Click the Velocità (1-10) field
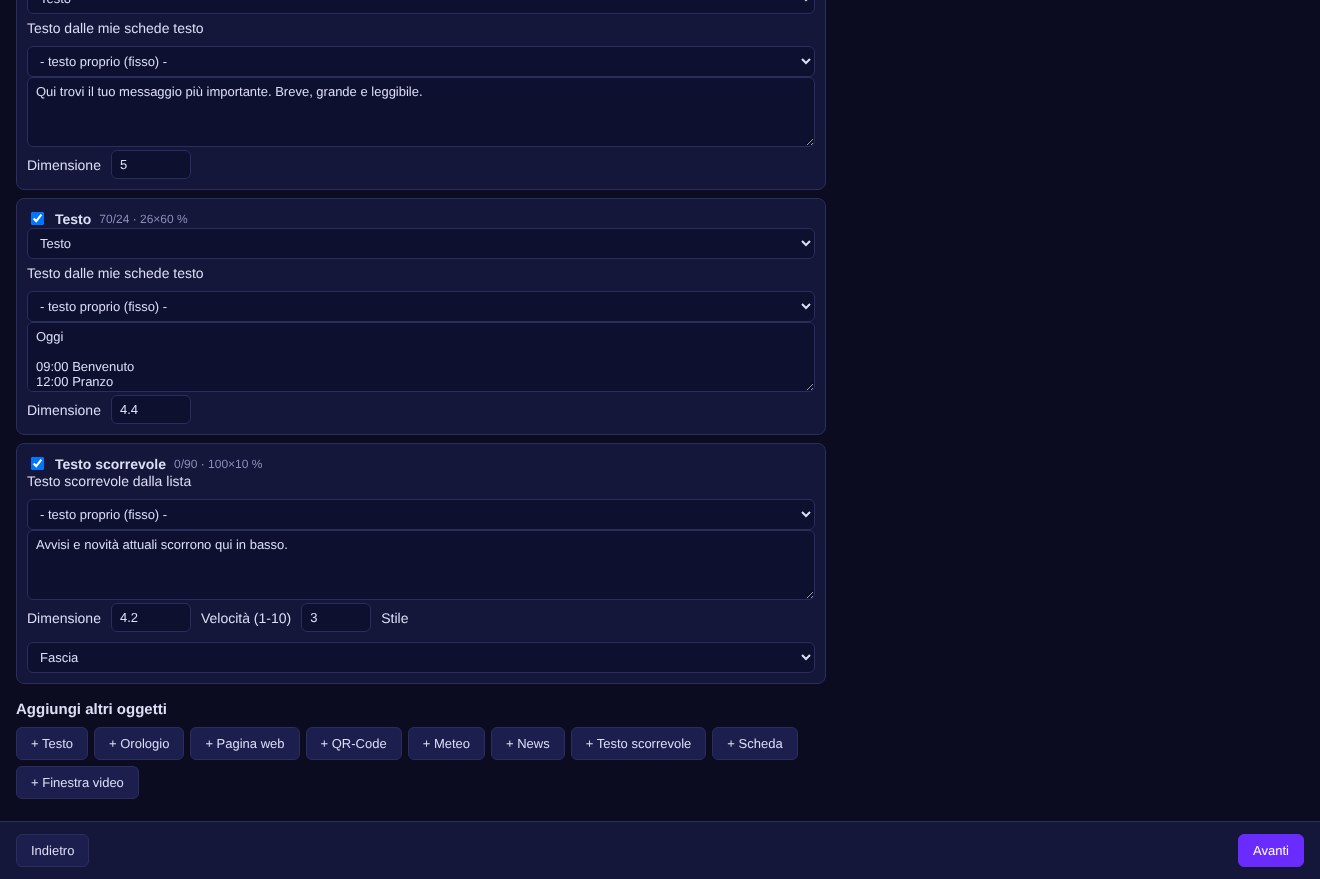1320x879 pixels. point(336,617)
